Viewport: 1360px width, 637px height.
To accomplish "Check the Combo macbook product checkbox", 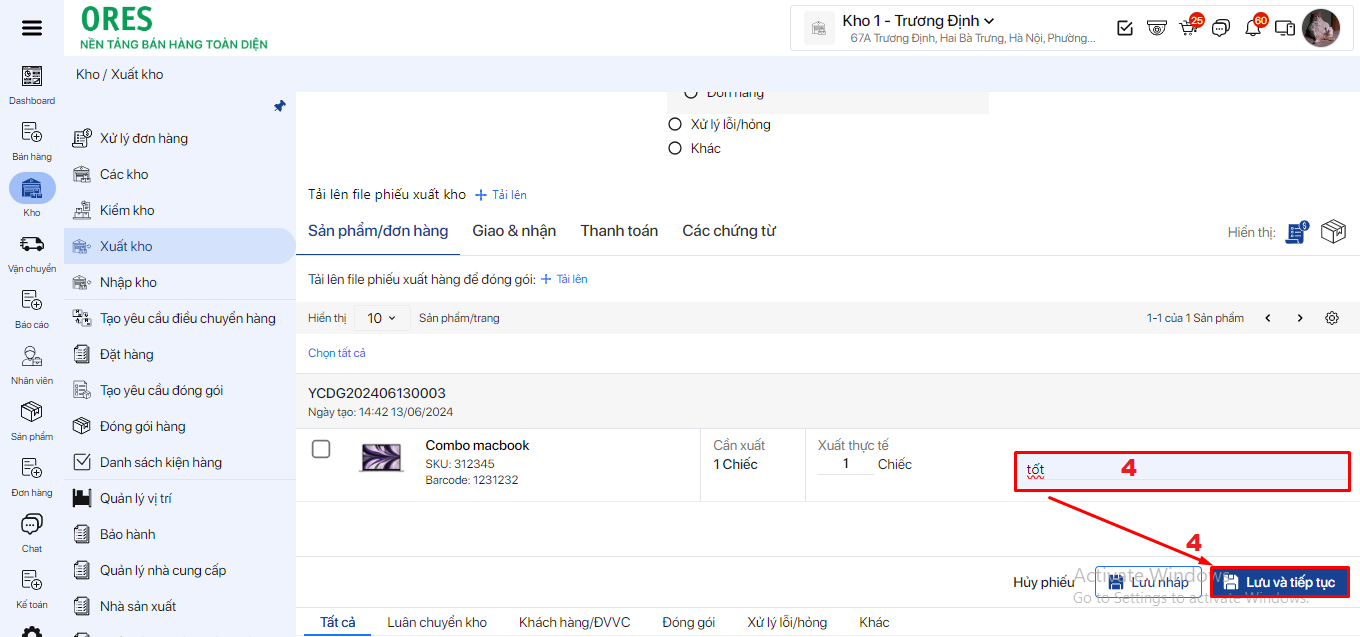I will pos(321,449).
